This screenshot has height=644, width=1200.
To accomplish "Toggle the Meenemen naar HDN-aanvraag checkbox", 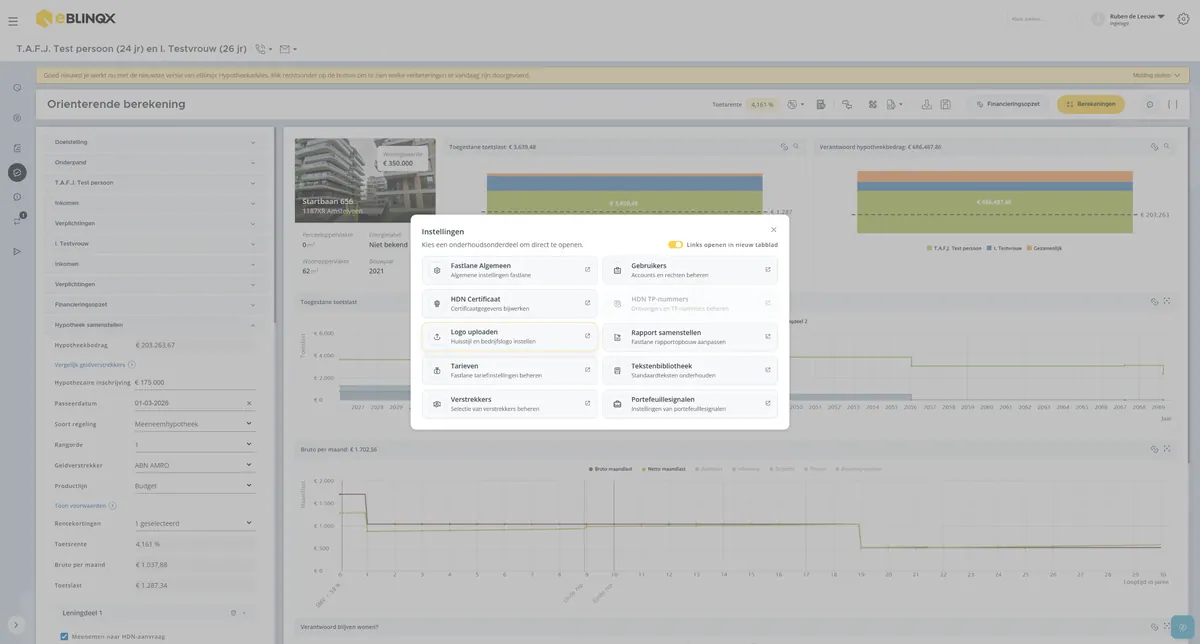I will (64, 636).
